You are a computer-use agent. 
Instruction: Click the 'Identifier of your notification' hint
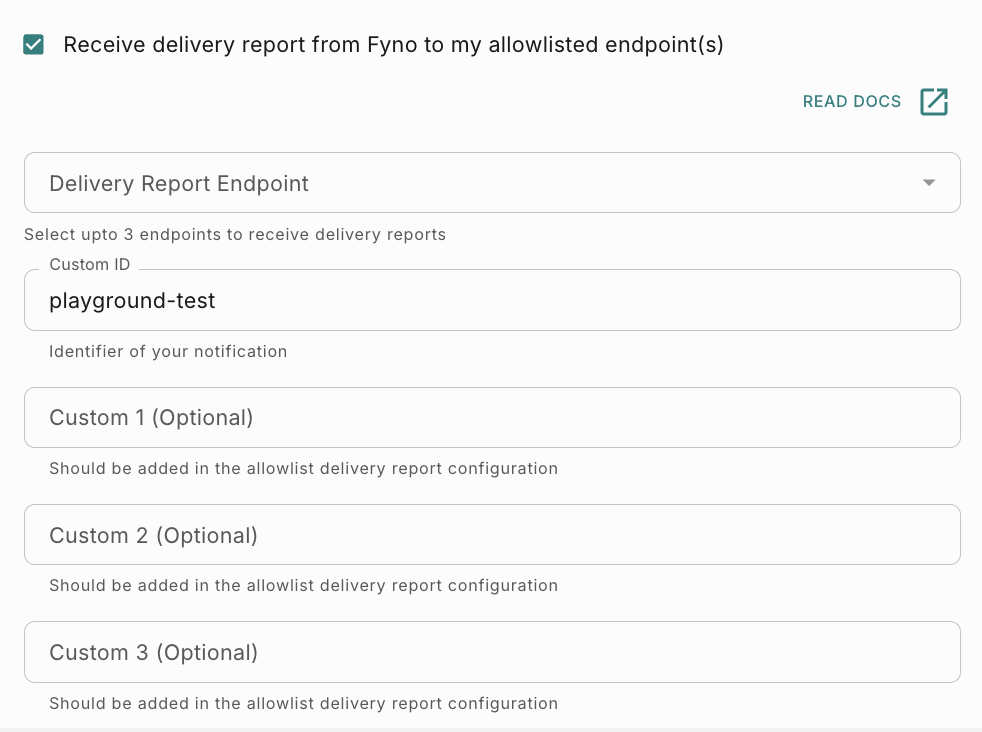168,352
